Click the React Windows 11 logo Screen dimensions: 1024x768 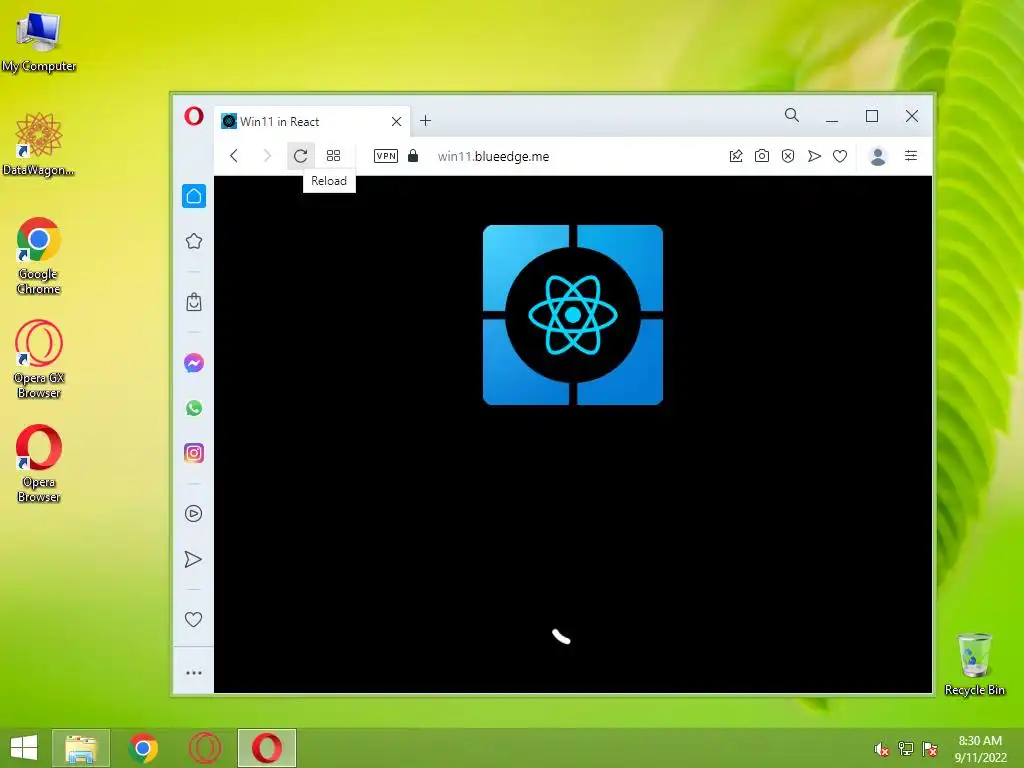coord(573,315)
